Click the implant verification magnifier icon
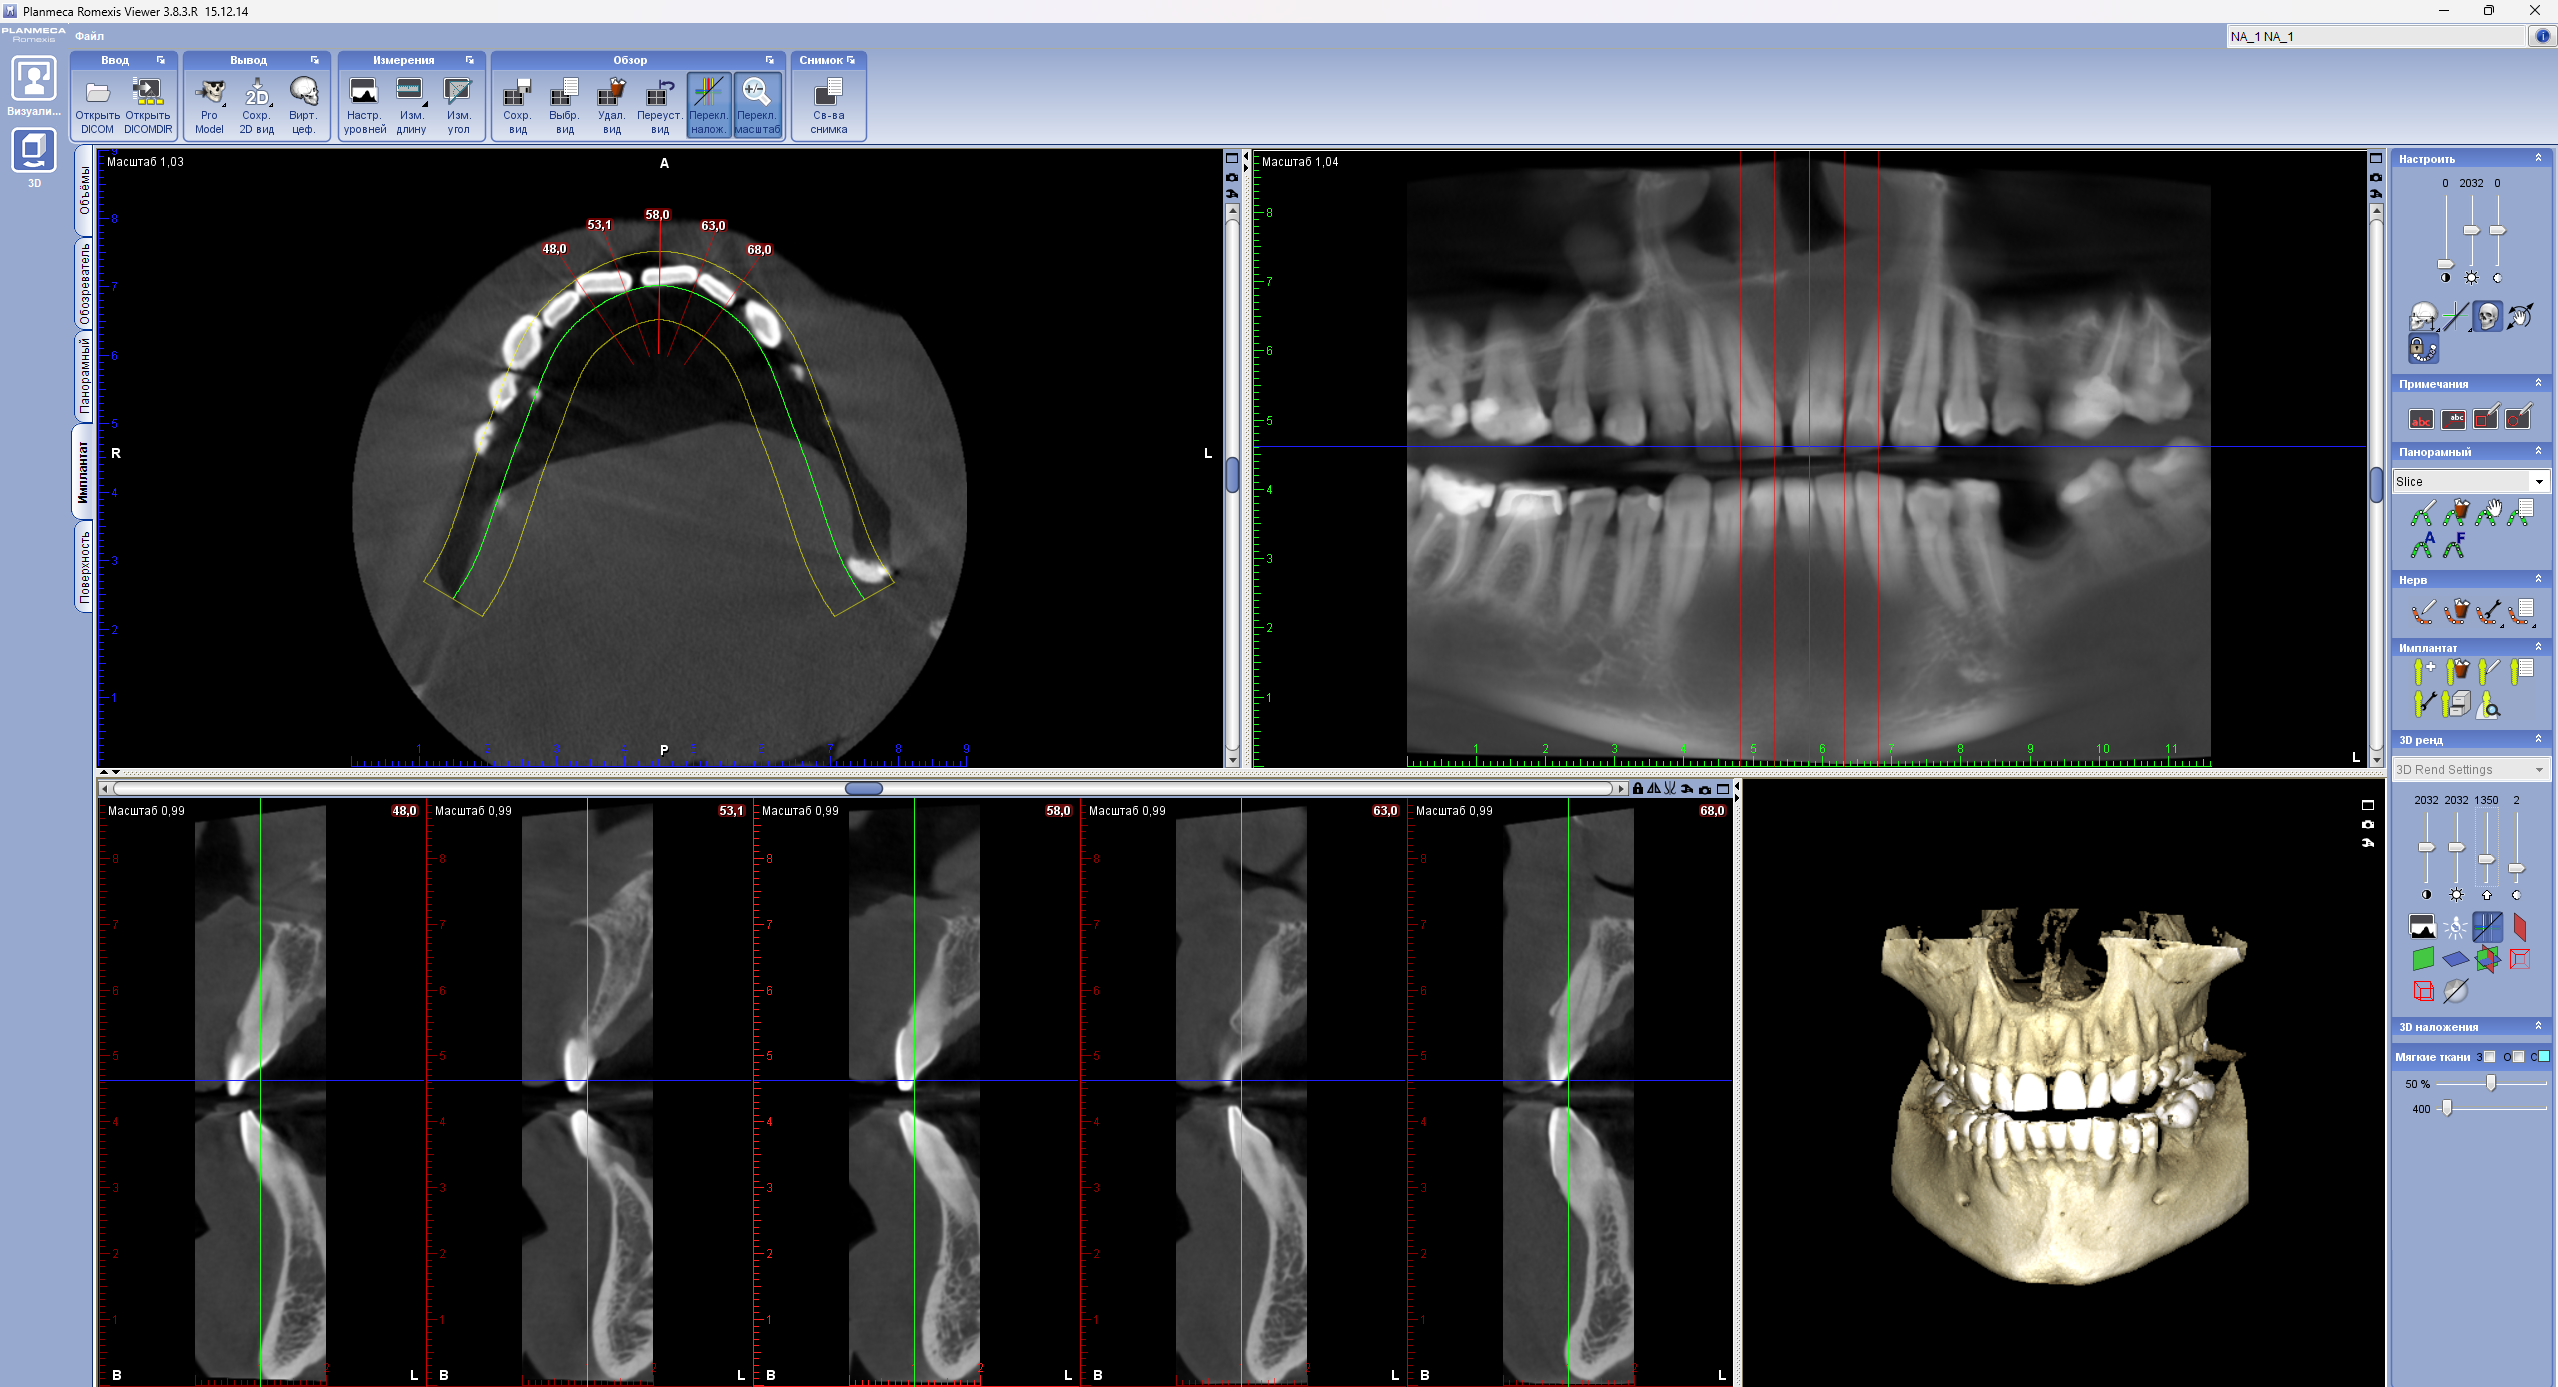The height and width of the screenshot is (1387, 2558). [x=2488, y=705]
